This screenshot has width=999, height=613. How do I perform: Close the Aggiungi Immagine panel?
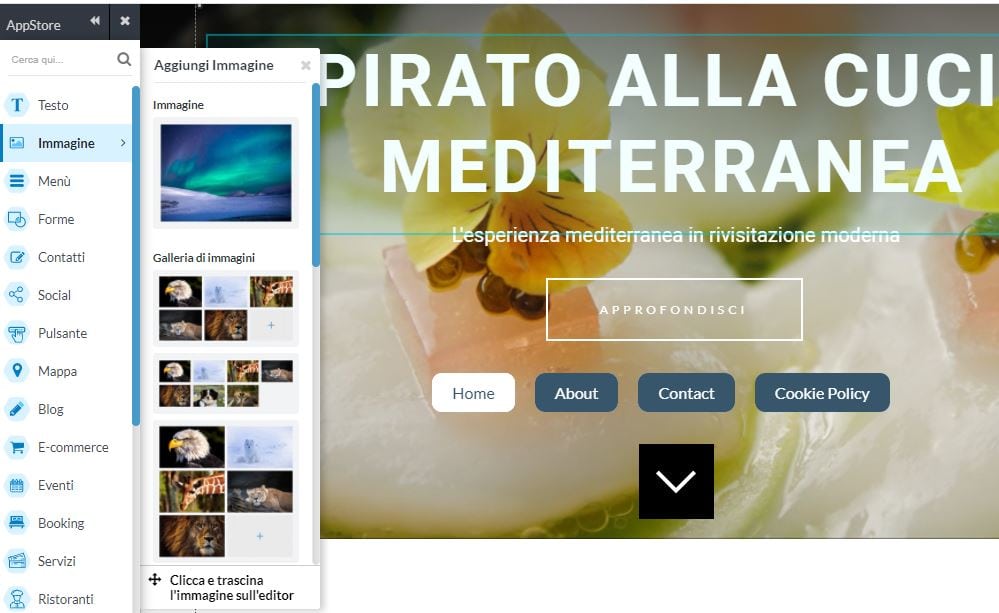306,65
